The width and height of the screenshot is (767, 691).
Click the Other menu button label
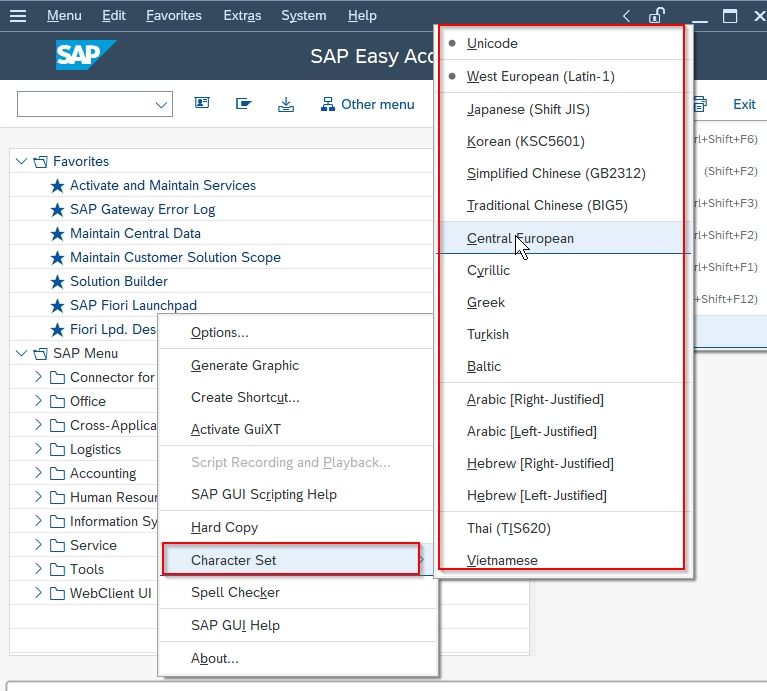377,104
